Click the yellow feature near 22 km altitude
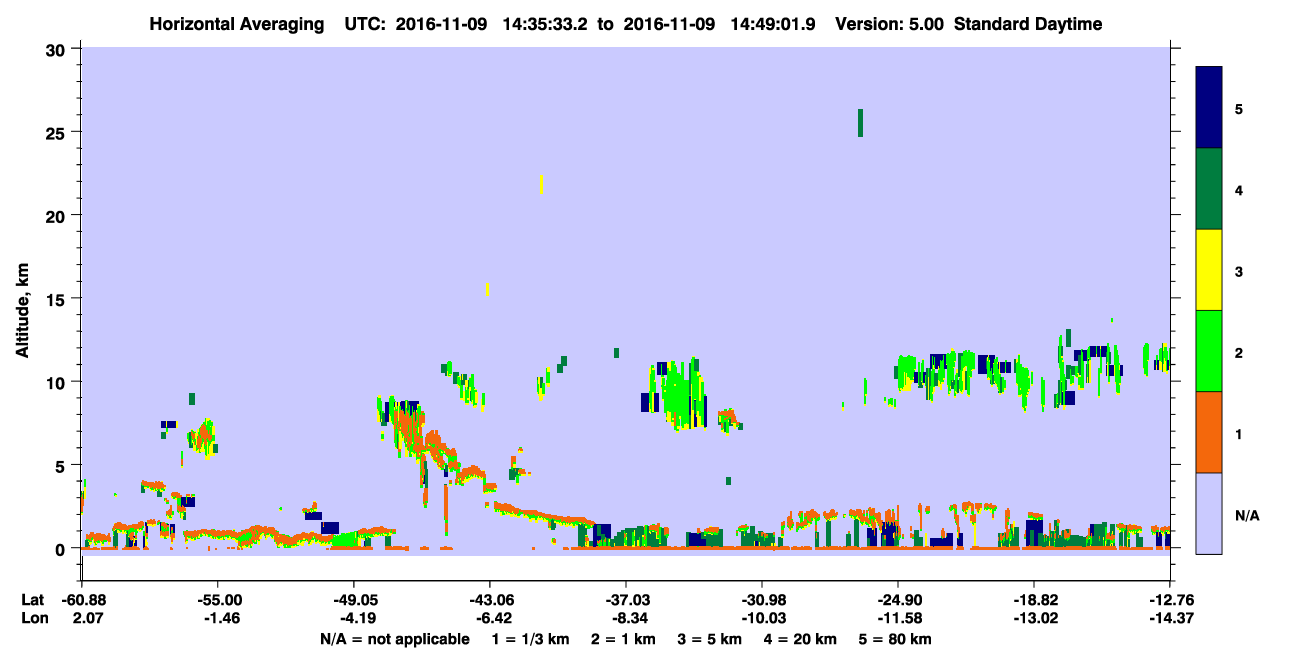1300x667 pixels. [x=542, y=184]
